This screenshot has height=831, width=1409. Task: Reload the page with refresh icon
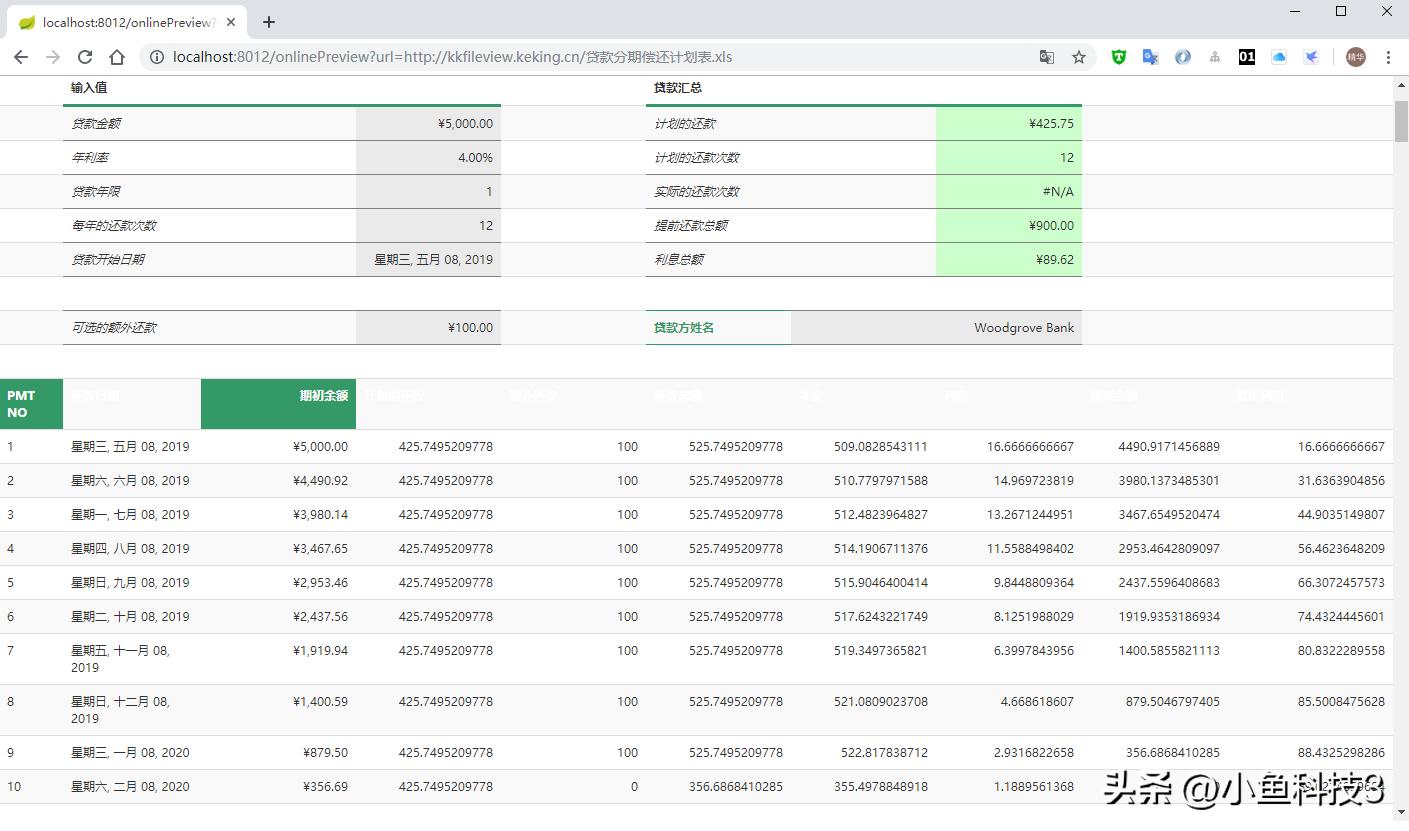(85, 57)
